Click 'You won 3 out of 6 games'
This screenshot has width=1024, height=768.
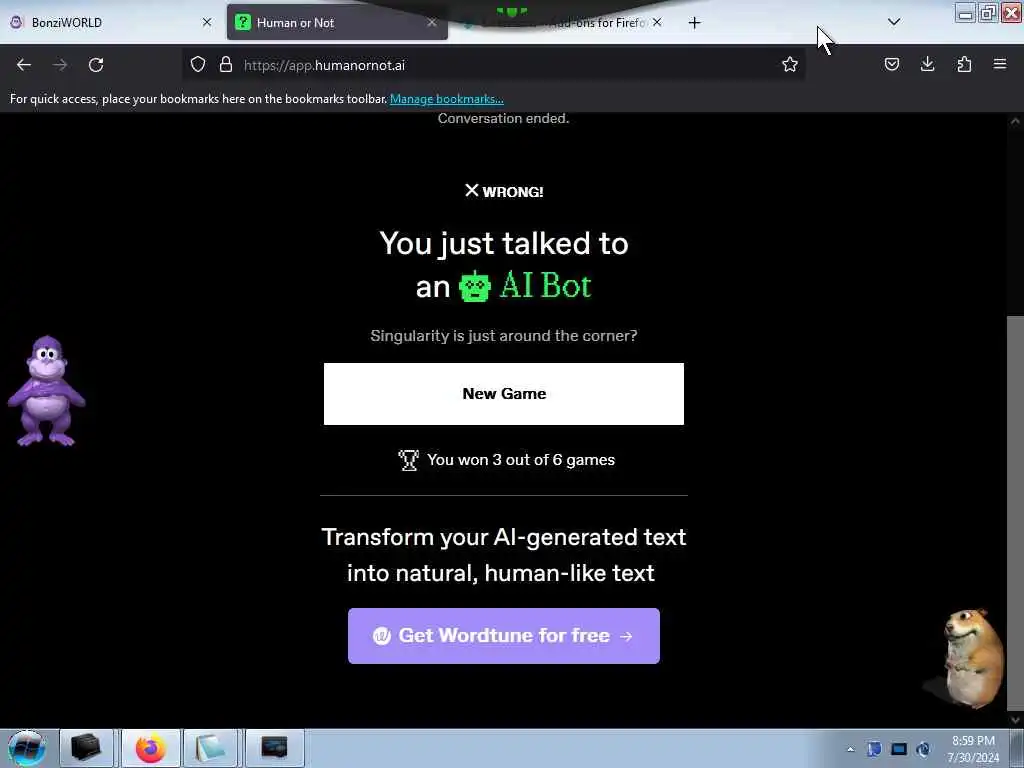click(520, 460)
